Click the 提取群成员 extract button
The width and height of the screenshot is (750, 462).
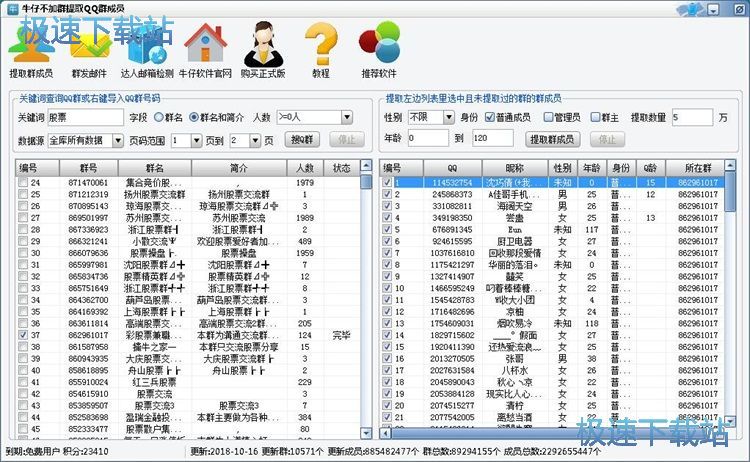click(x=552, y=140)
